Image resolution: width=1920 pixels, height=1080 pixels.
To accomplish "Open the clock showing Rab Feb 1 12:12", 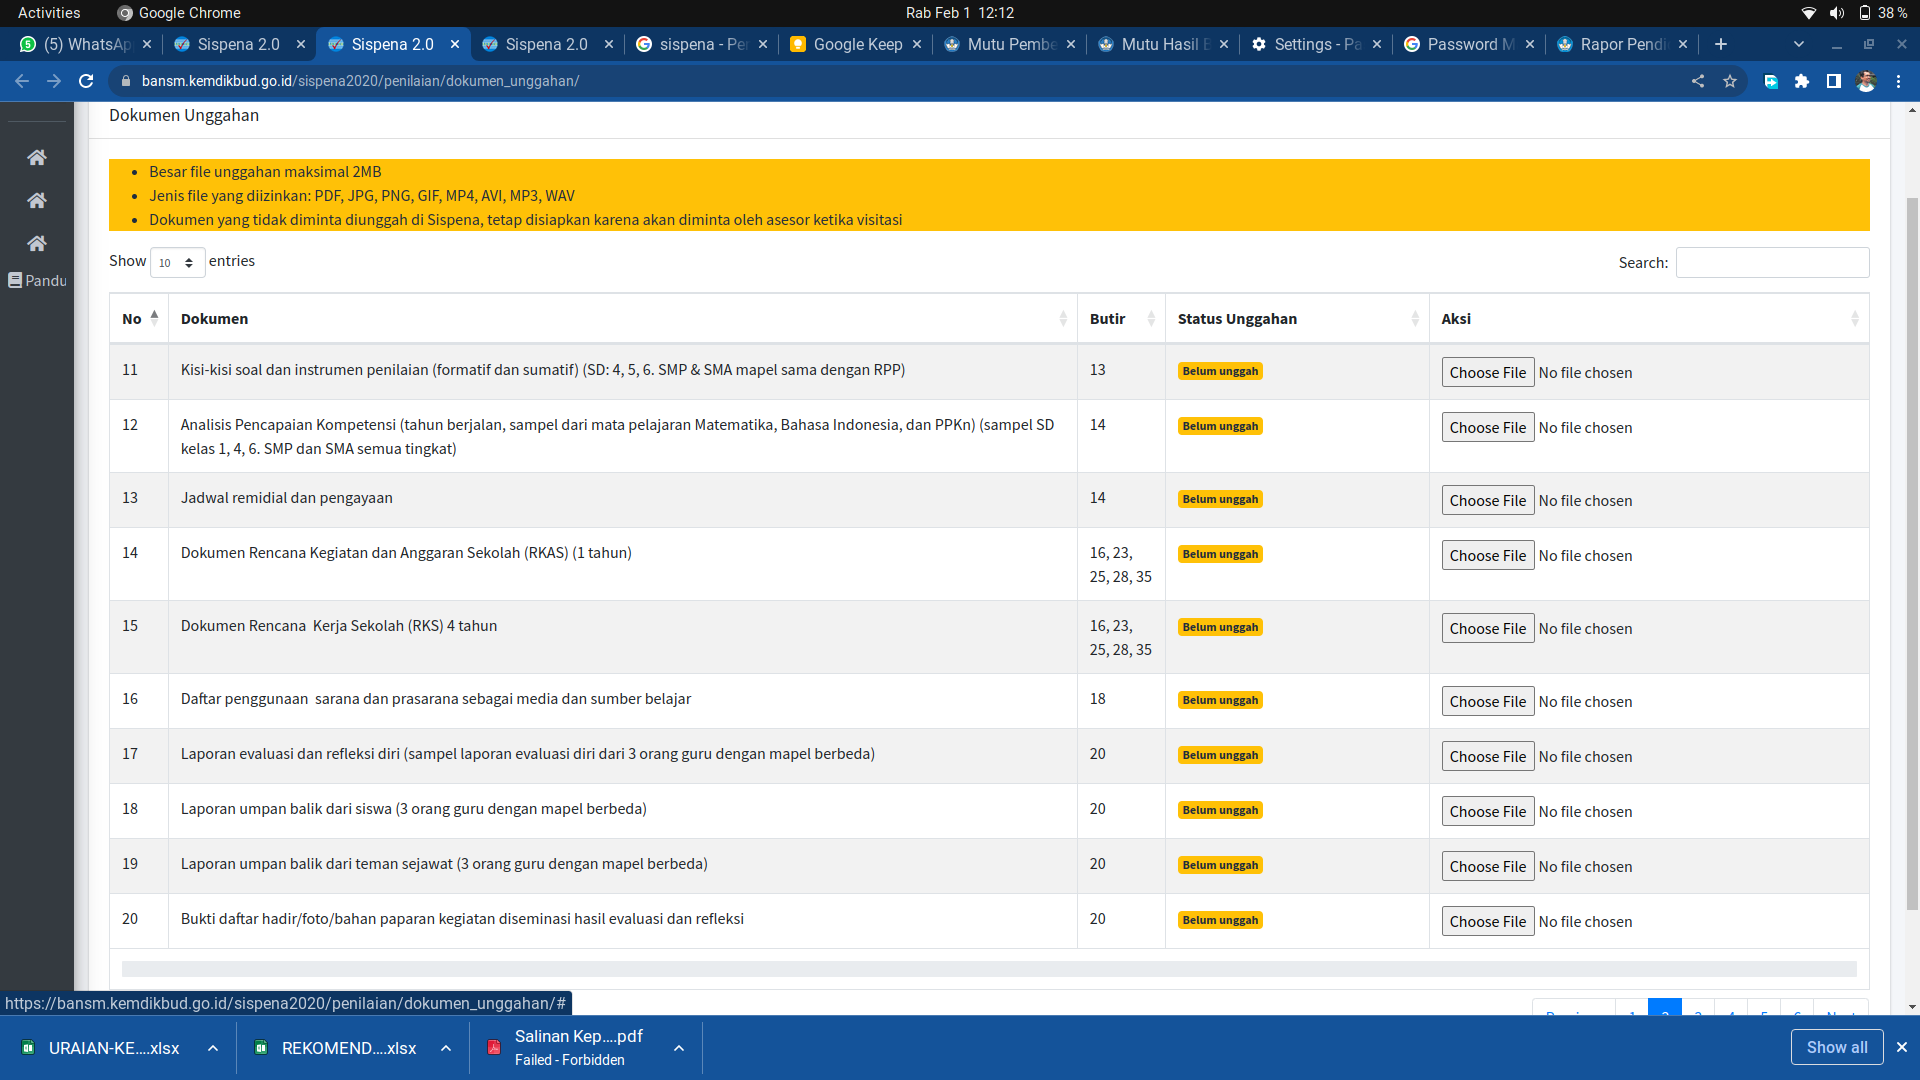I will pyautogui.click(x=960, y=13).
